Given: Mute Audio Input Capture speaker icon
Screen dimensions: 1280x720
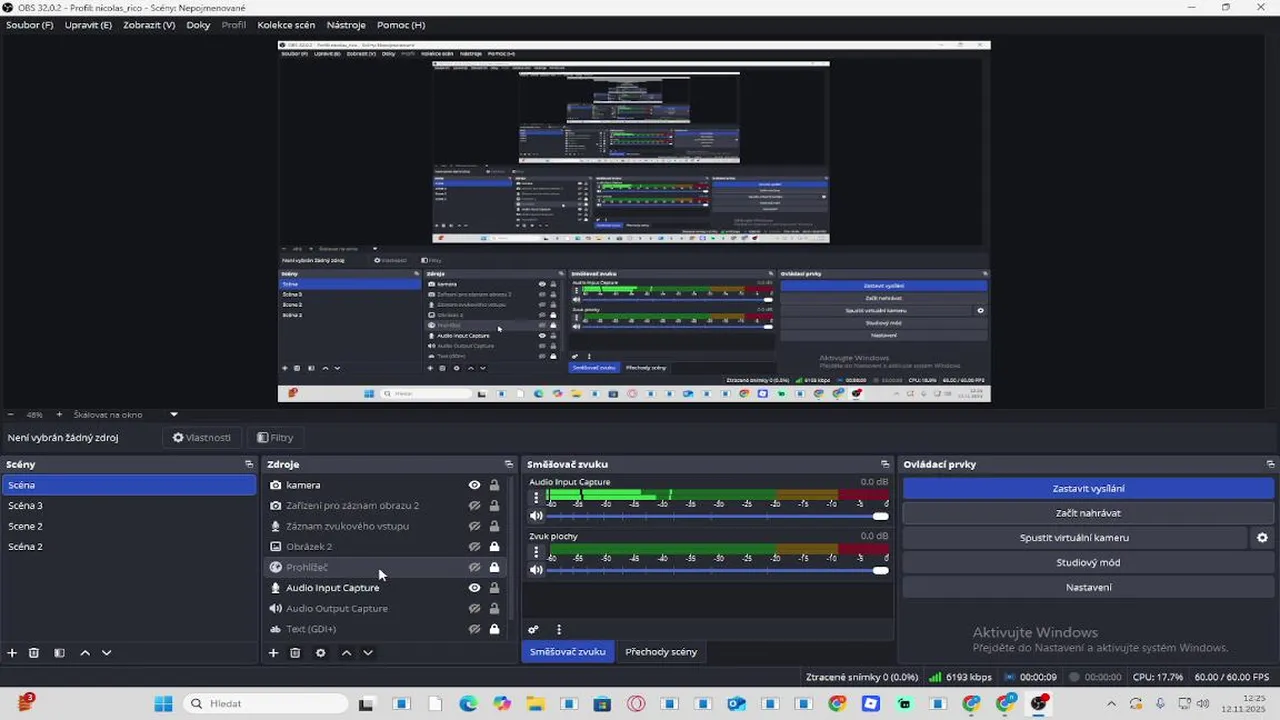Looking at the screenshot, I should coord(536,516).
